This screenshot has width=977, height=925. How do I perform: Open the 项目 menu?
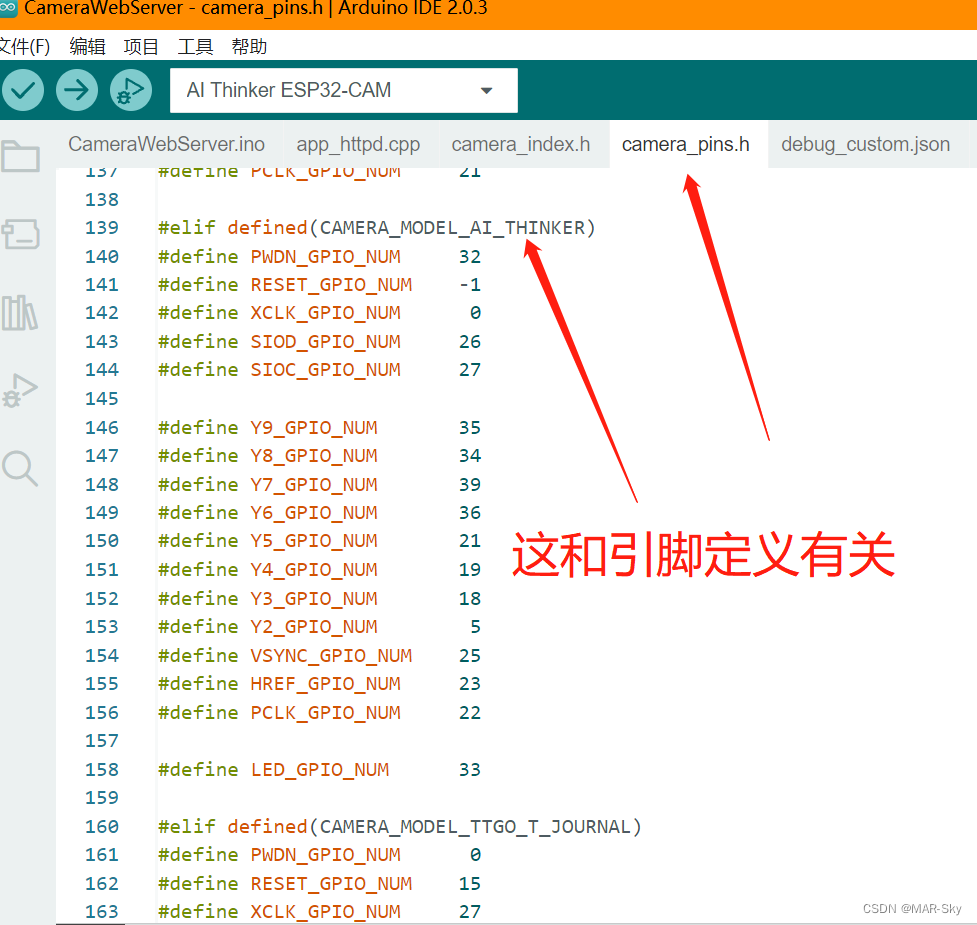(x=141, y=47)
